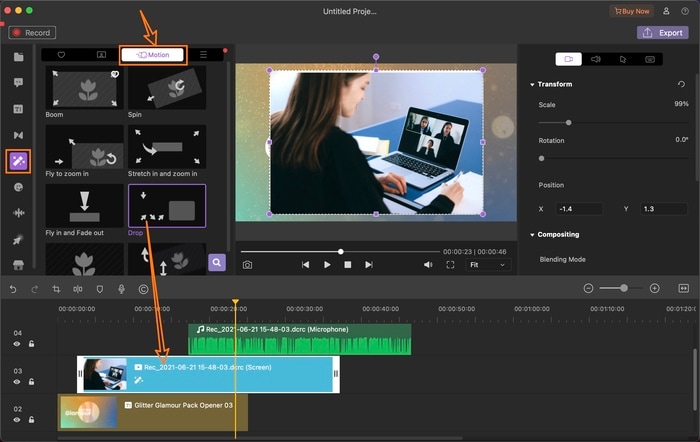
Task: Click the Record button
Action: [x=32, y=33]
